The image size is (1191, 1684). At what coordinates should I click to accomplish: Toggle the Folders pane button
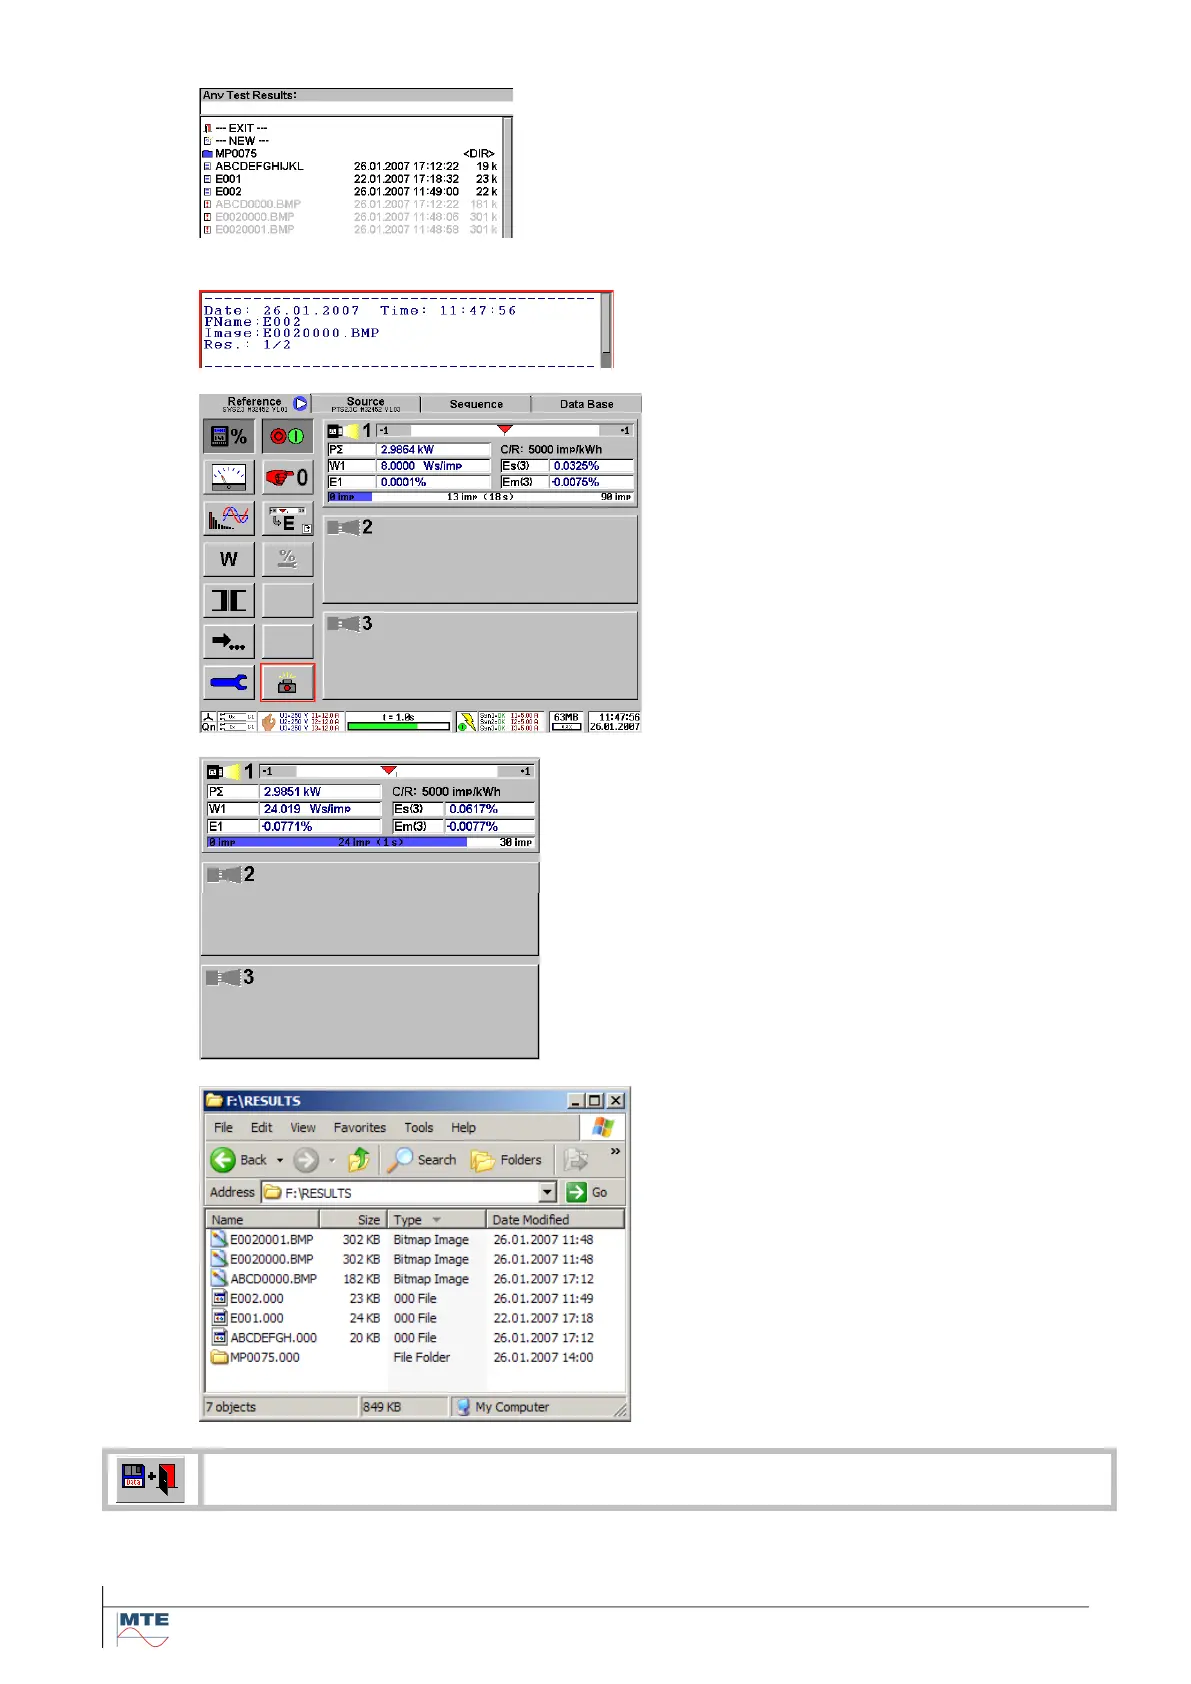coord(507,1160)
